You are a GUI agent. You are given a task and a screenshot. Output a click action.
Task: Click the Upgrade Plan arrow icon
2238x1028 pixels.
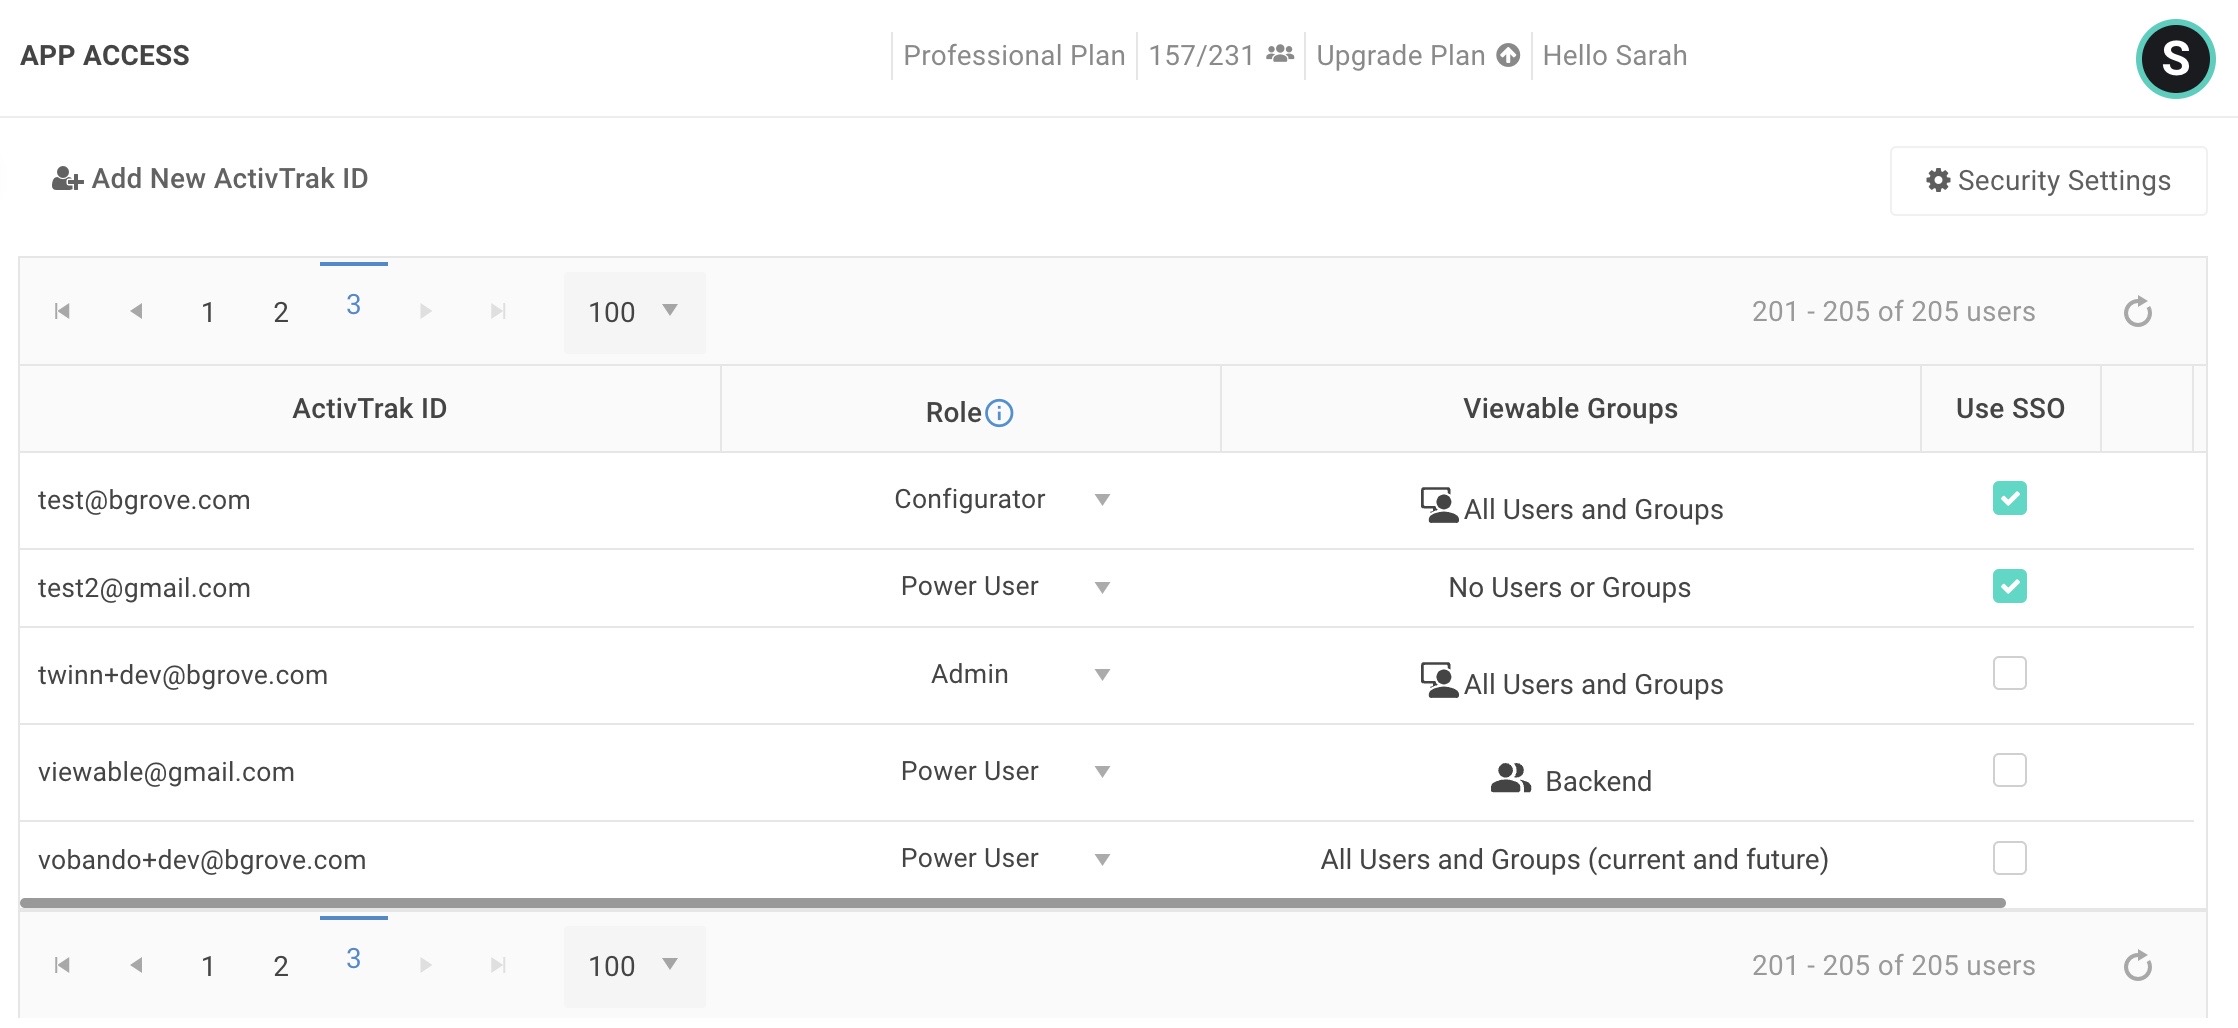[1508, 55]
